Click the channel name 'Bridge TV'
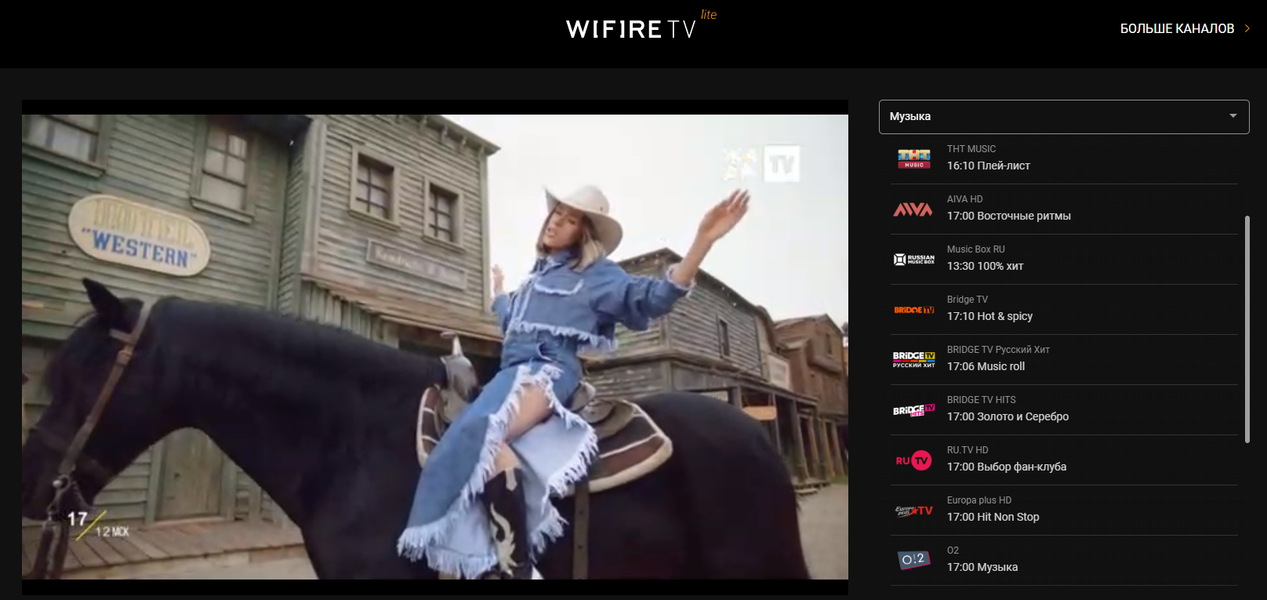1267x600 pixels. click(x=967, y=299)
